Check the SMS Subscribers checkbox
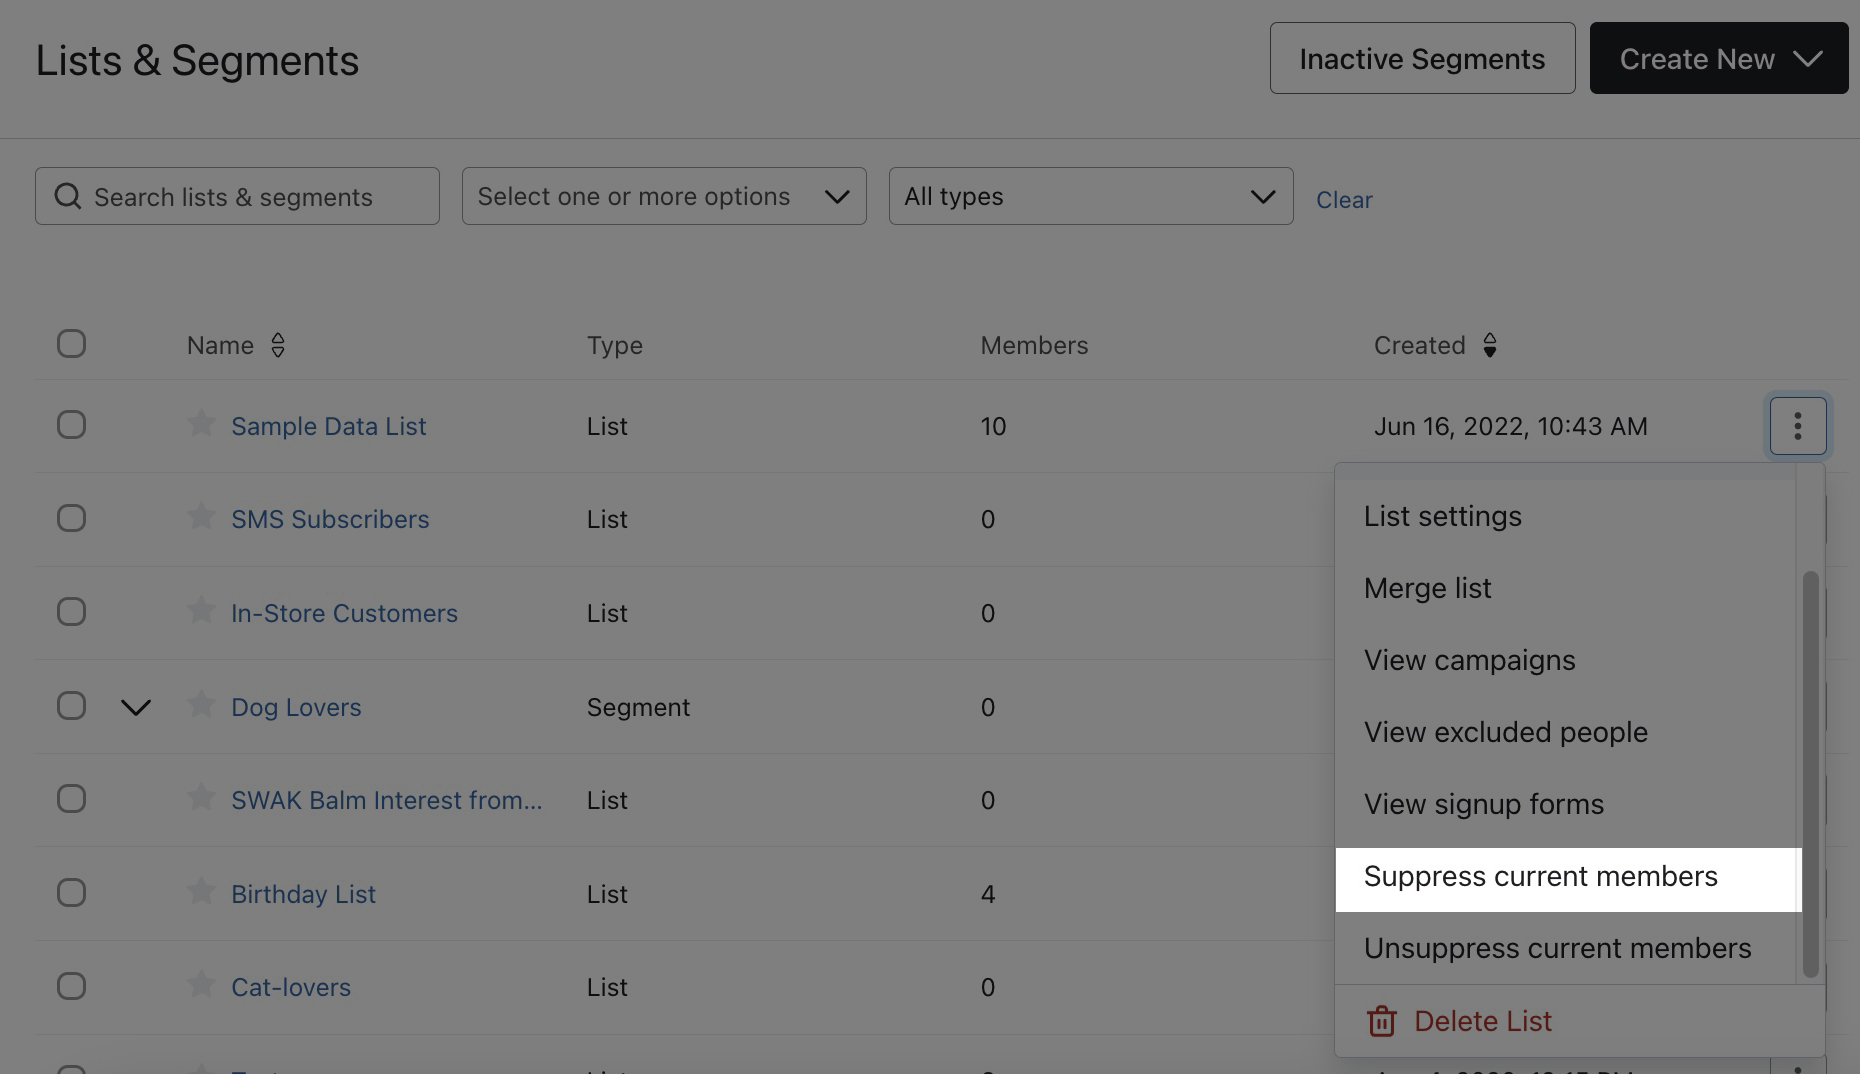The width and height of the screenshot is (1860, 1074). click(x=71, y=518)
